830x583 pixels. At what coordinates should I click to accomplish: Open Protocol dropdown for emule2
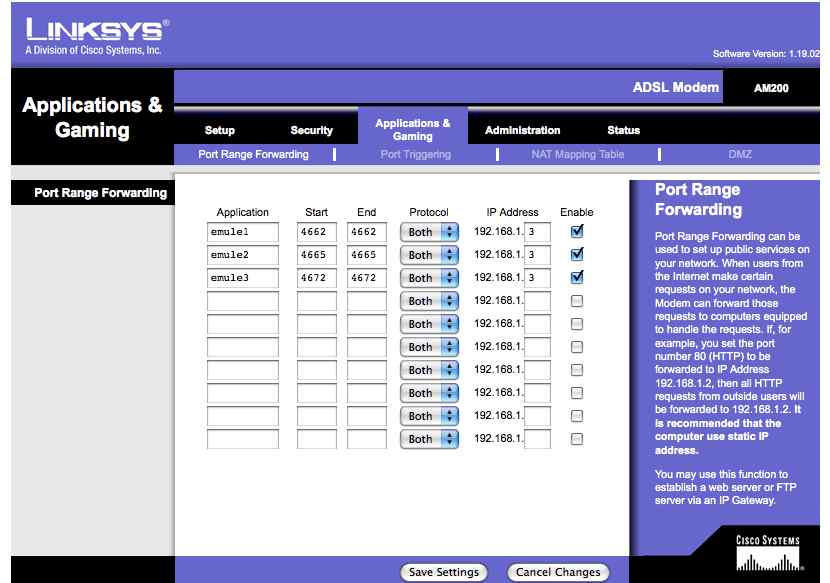429,255
